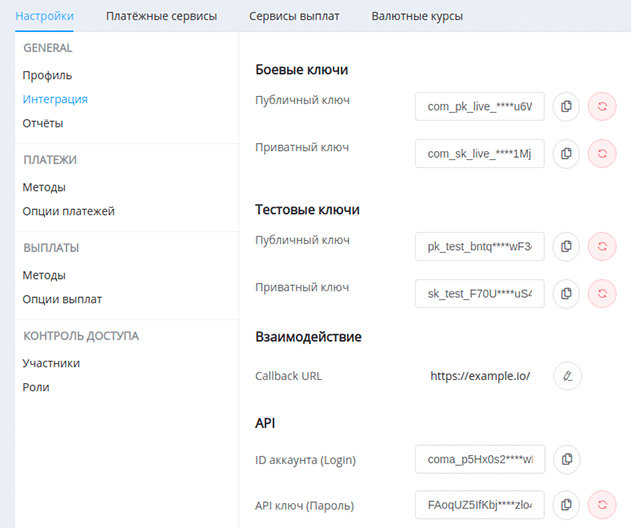Switch to the Платёжные сервисы tab

[161, 16]
